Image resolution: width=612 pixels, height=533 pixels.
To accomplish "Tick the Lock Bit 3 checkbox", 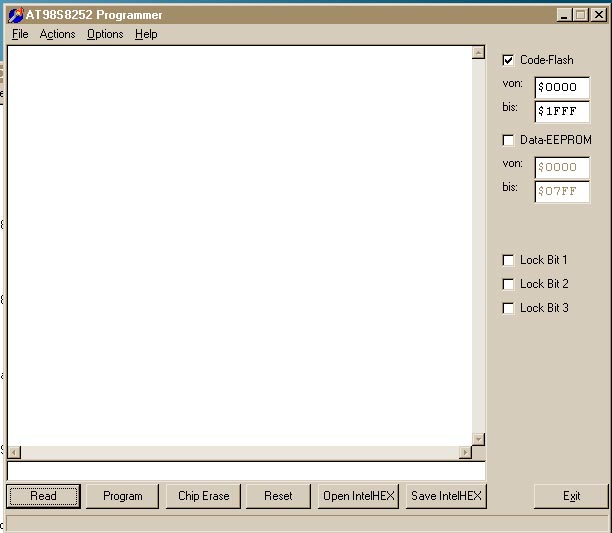I will (x=508, y=308).
